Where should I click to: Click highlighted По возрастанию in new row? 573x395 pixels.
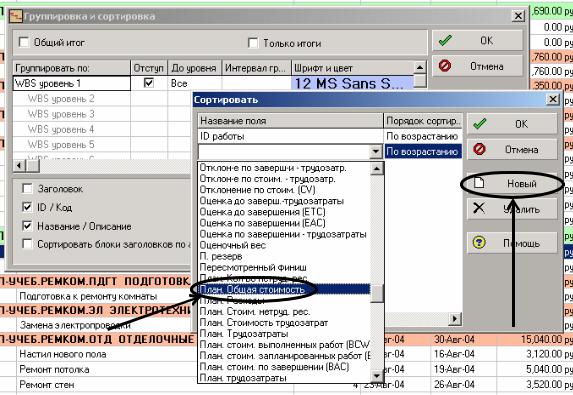(x=422, y=151)
